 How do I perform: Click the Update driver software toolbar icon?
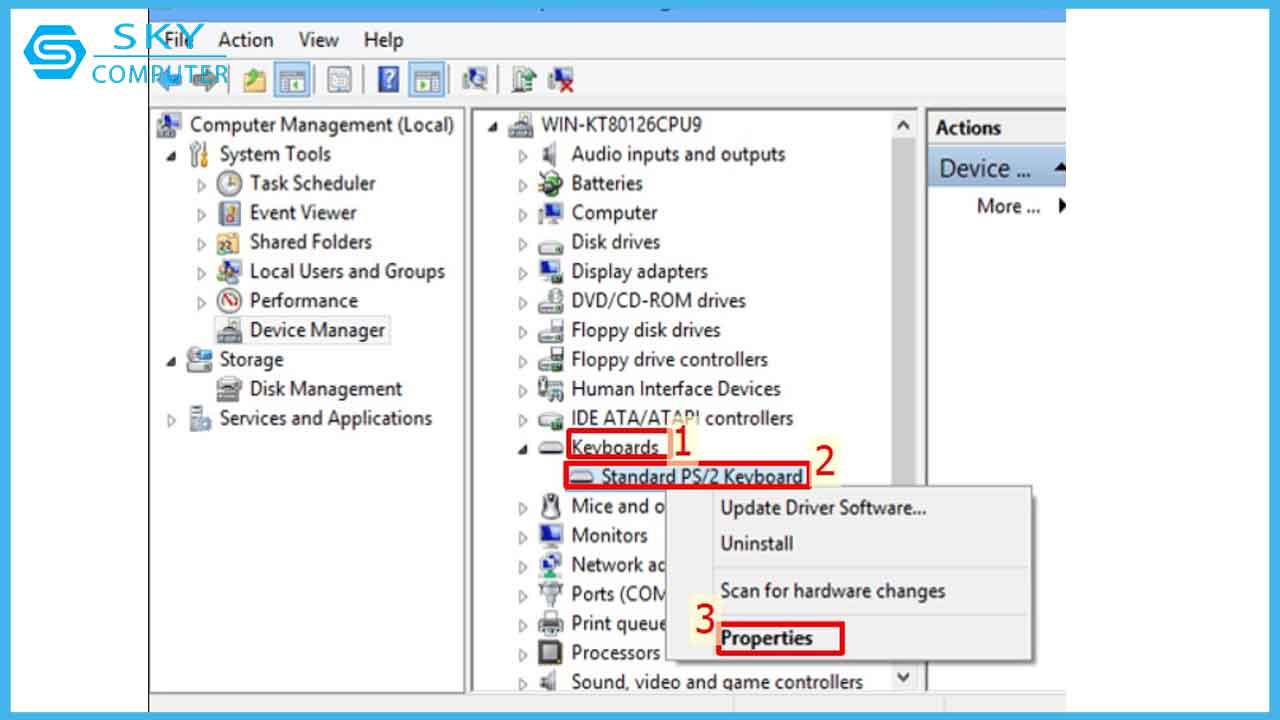click(x=523, y=80)
